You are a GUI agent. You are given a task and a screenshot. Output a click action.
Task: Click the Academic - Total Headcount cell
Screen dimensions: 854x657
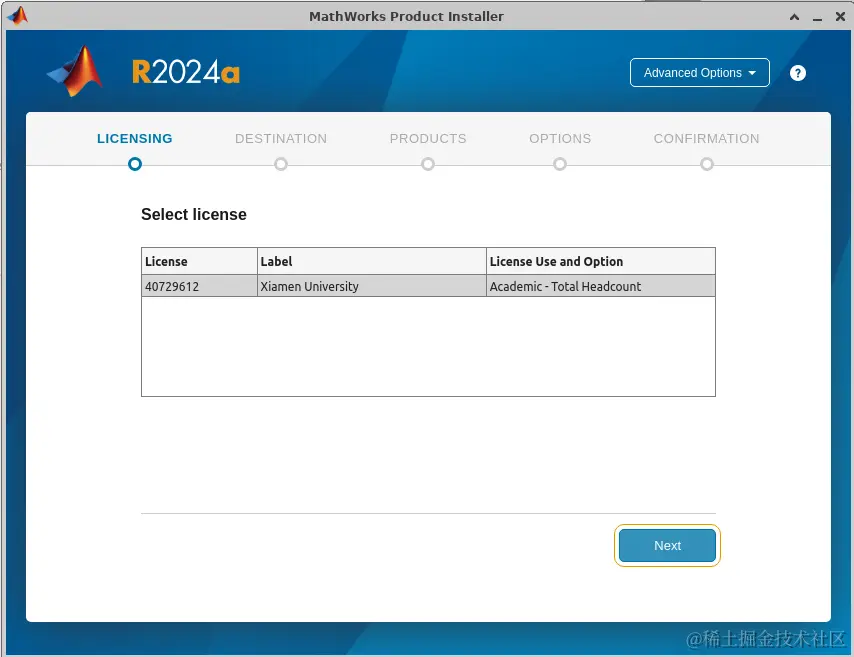(601, 286)
